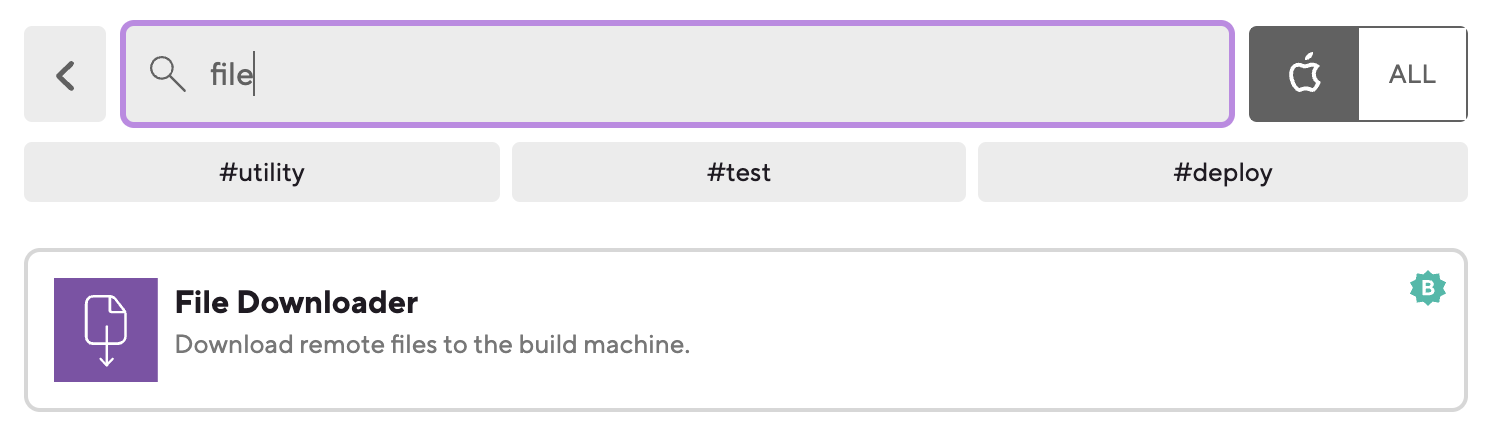
Task: Click the "B" badge on the File Downloader card
Action: pyautogui.click(x=1428, y=289)
